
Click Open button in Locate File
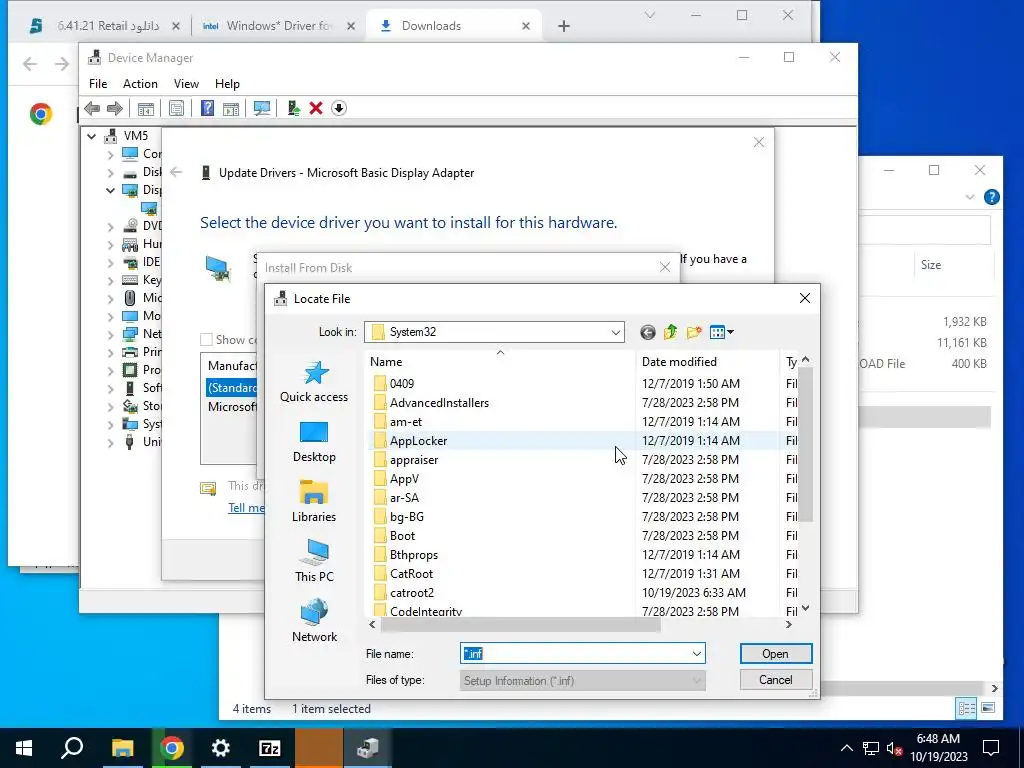tap(776, 654)
